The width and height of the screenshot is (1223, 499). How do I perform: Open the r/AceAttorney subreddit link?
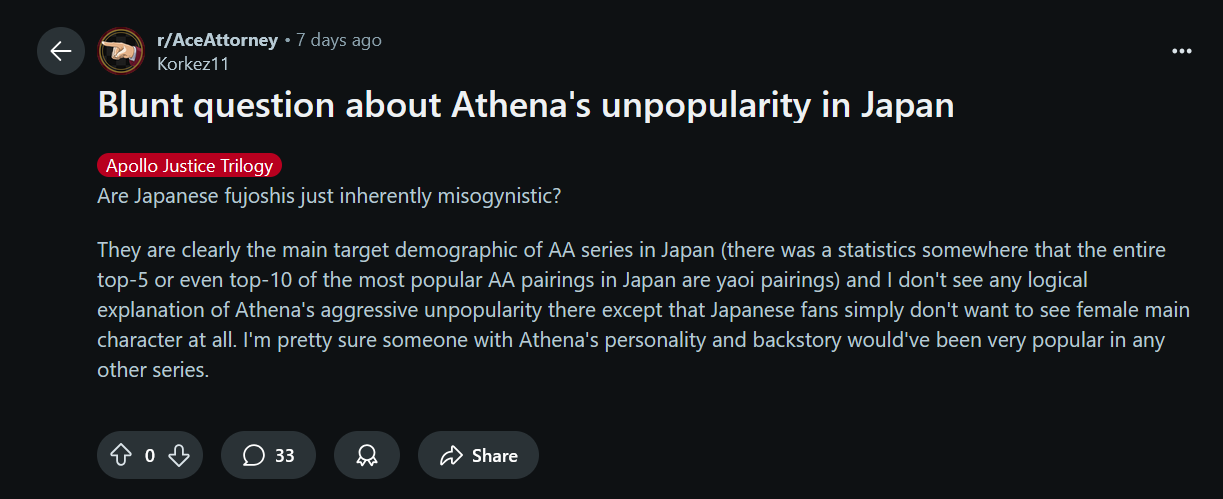(x=217, y=40)
